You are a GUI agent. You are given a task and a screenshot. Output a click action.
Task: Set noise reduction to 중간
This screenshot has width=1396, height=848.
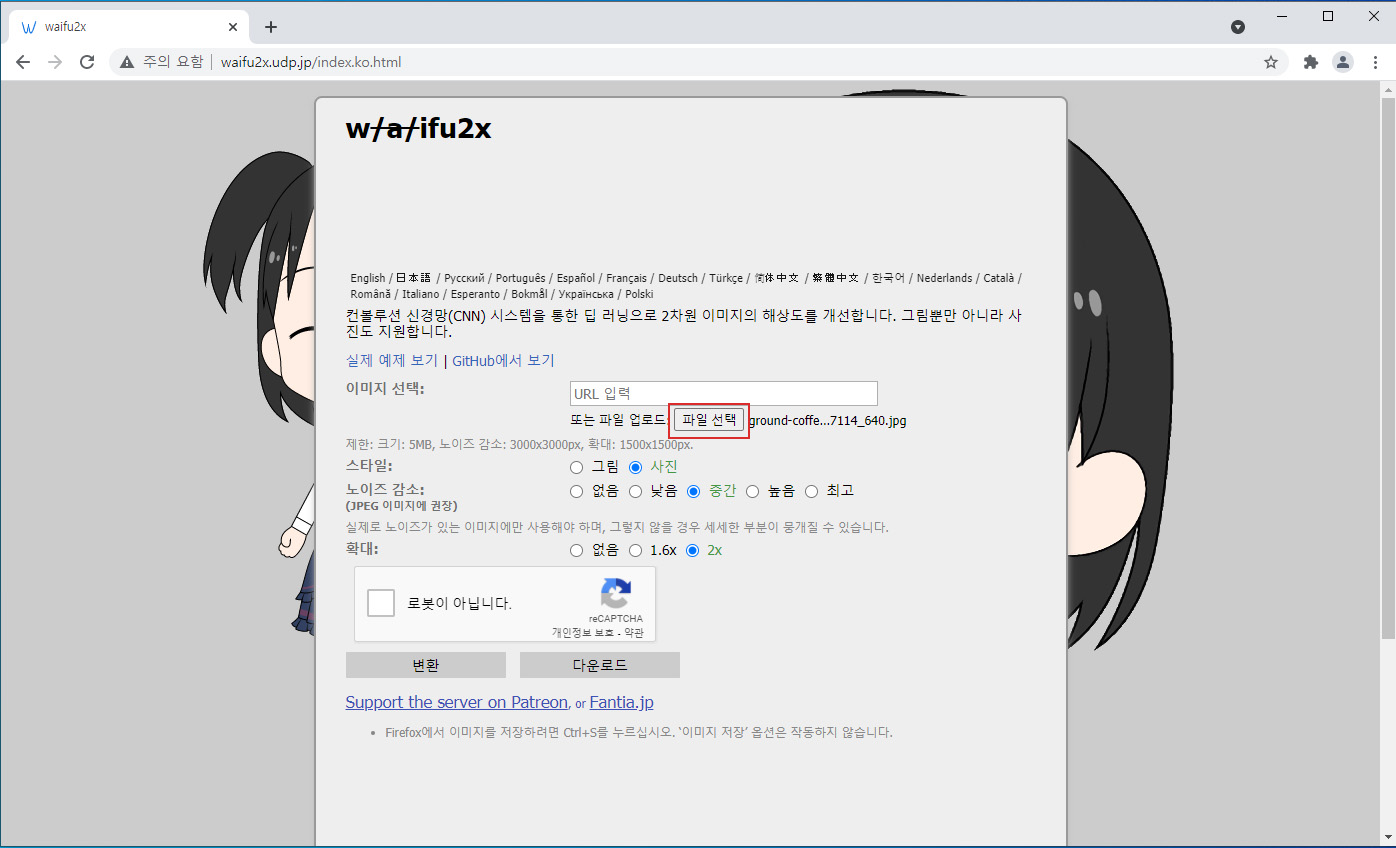pos(693,491)
